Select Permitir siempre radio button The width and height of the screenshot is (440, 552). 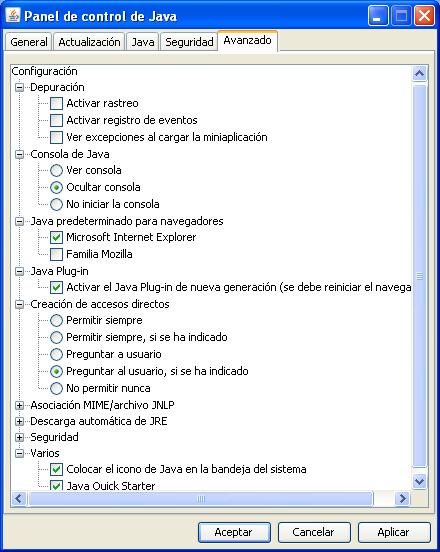tap(56, 320)
